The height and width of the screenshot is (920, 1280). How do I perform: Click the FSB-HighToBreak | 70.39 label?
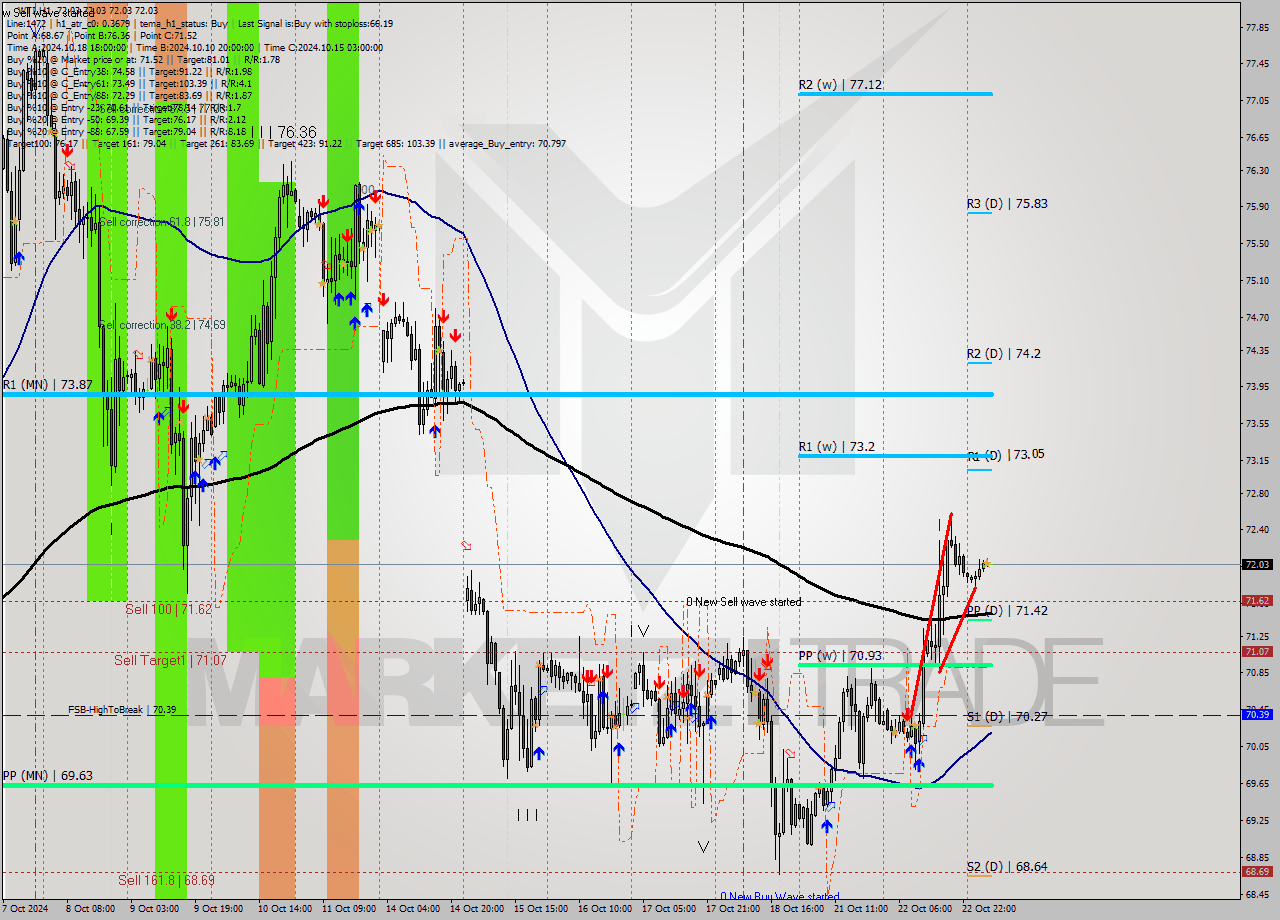click(x=122, y=709)
